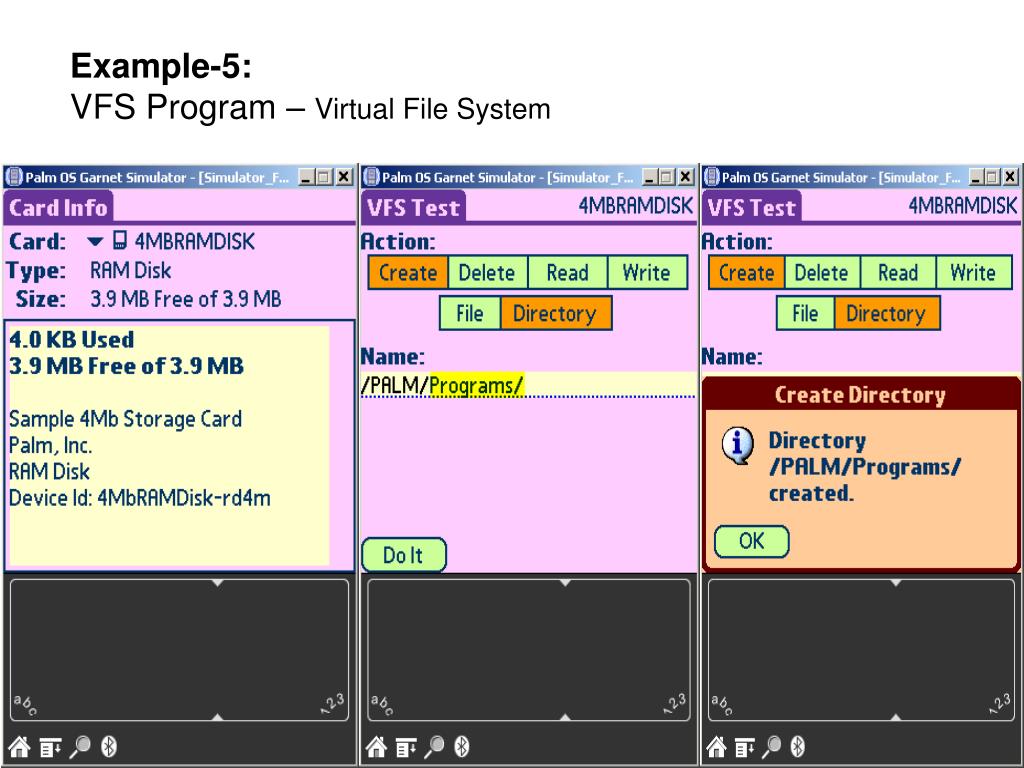This screenshot has width=1024, height=768.
Task: Click the /PALM/Programs/ name field
Action: click(x=528, y=385)
